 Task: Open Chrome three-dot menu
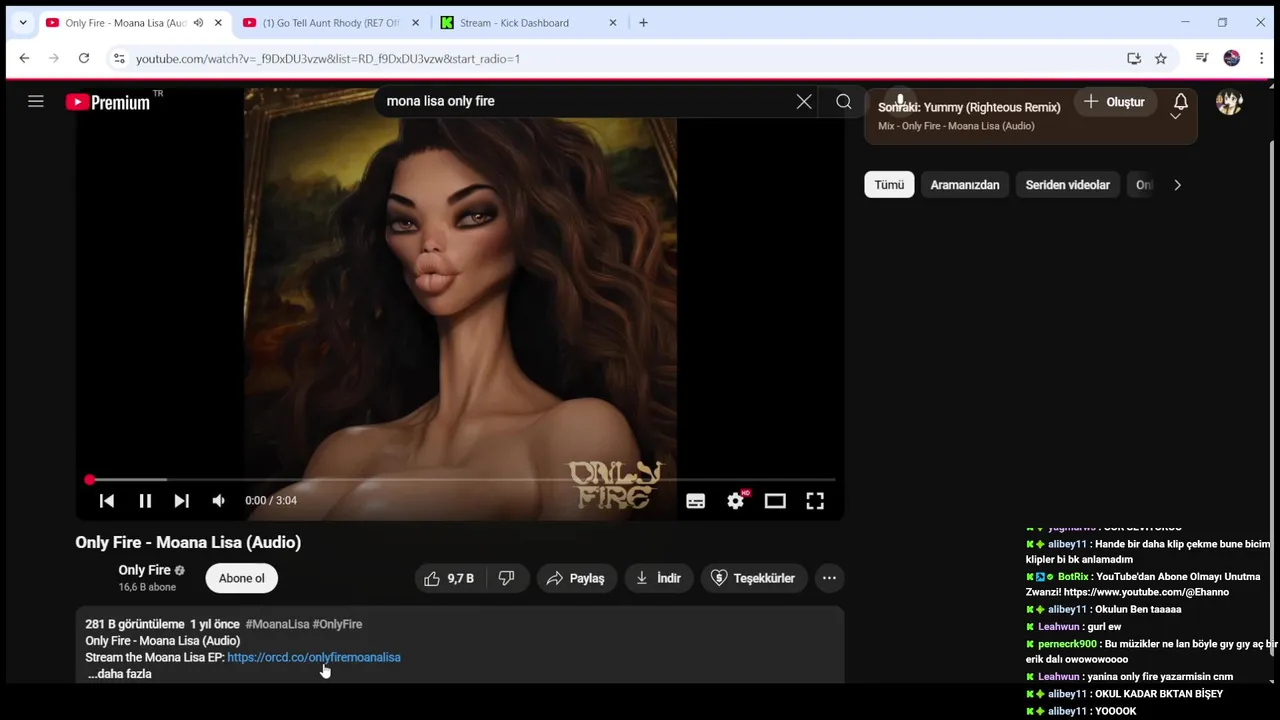coord(1261,59)
